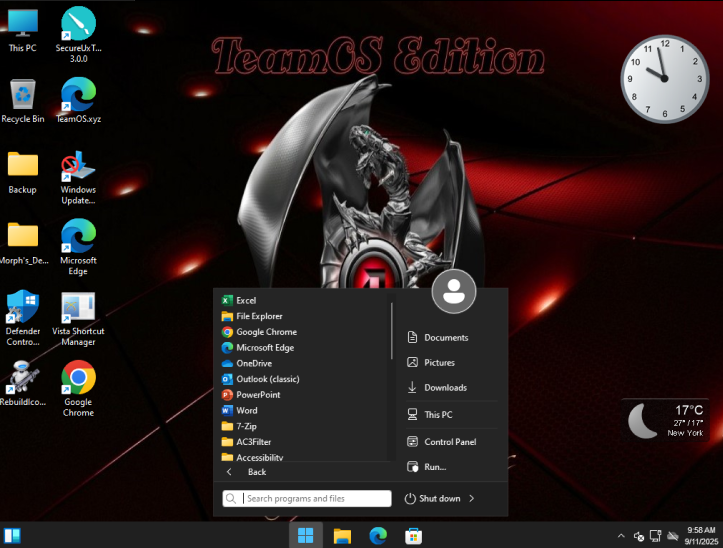
Task: Click the network icon in the system tray
Action: [x=656, y=536]
